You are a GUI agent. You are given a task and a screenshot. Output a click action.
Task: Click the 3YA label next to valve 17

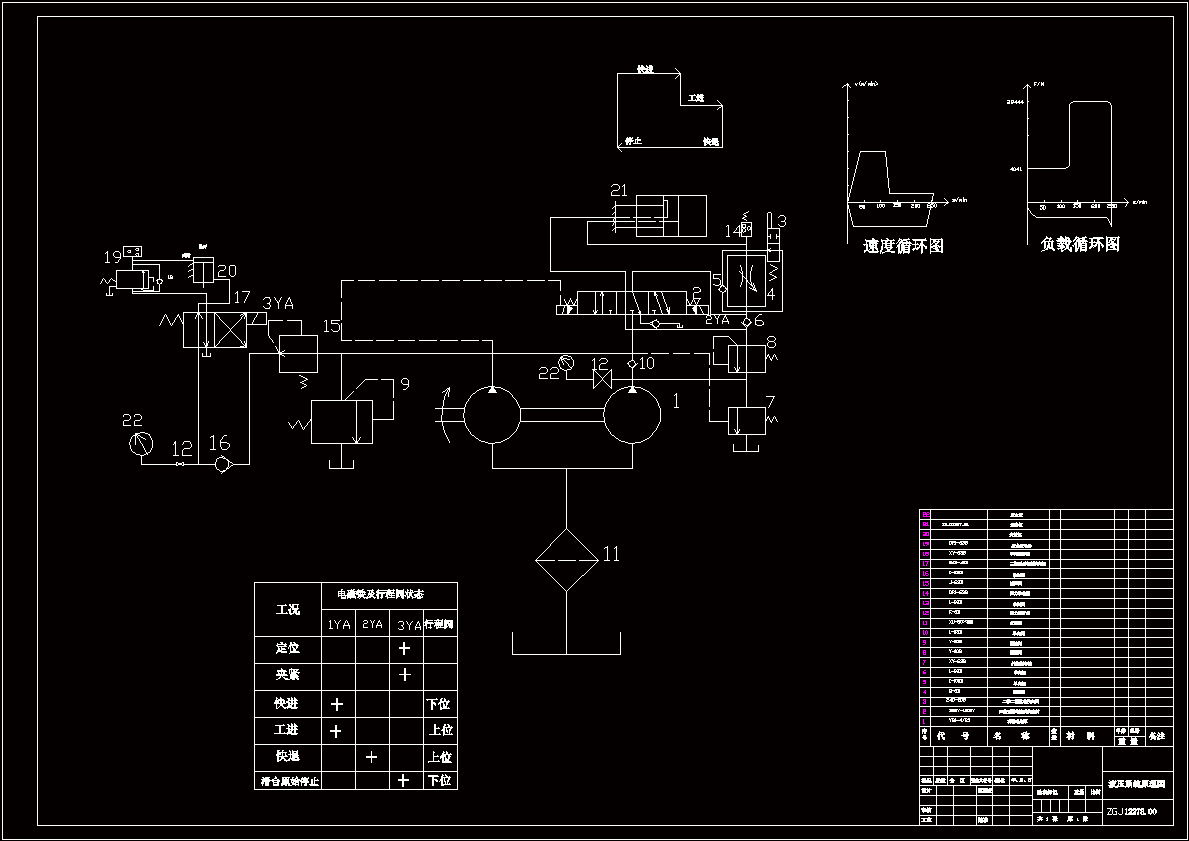(x=278, y=303)
